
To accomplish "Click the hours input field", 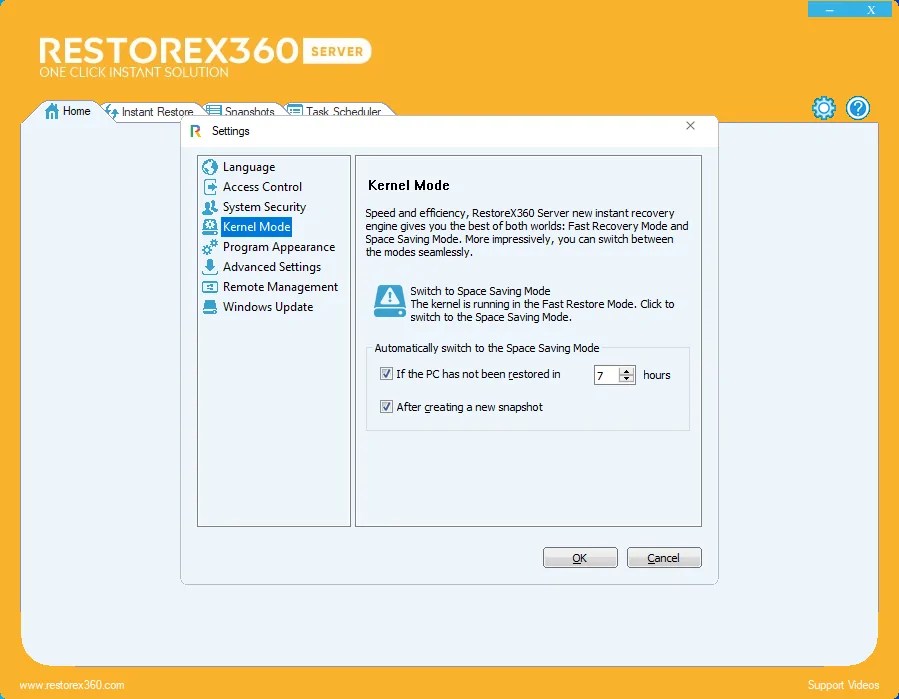I will pyautogui.click(x=607, y=376).
